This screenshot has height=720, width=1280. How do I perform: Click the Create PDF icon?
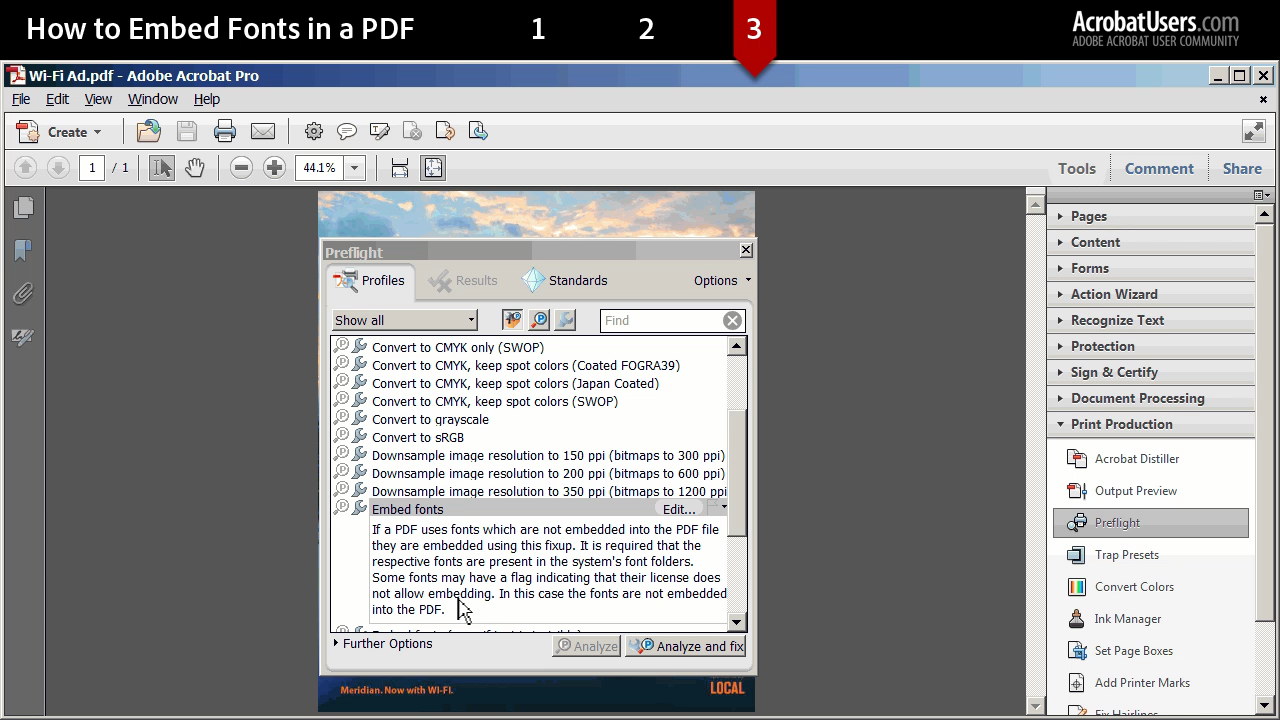click(28, 131)
